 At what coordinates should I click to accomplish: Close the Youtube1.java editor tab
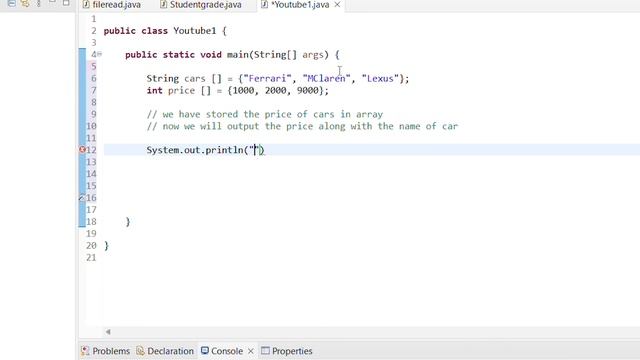point(337,4)
